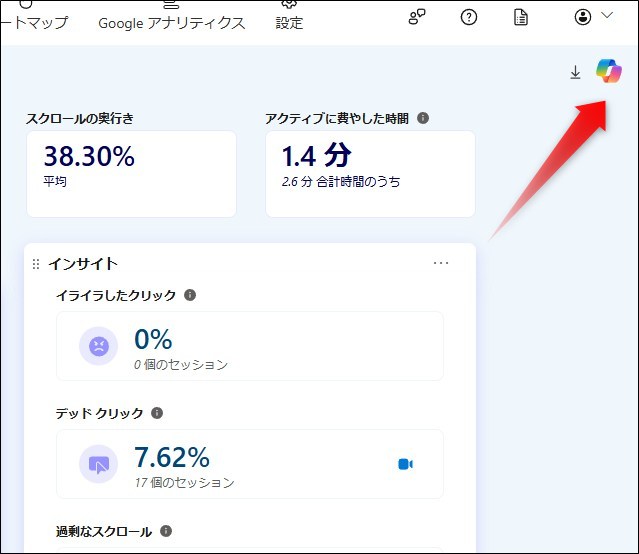Click the 0% rage click value
Viewport: 639px width, 554px height.
coord(153,339)
